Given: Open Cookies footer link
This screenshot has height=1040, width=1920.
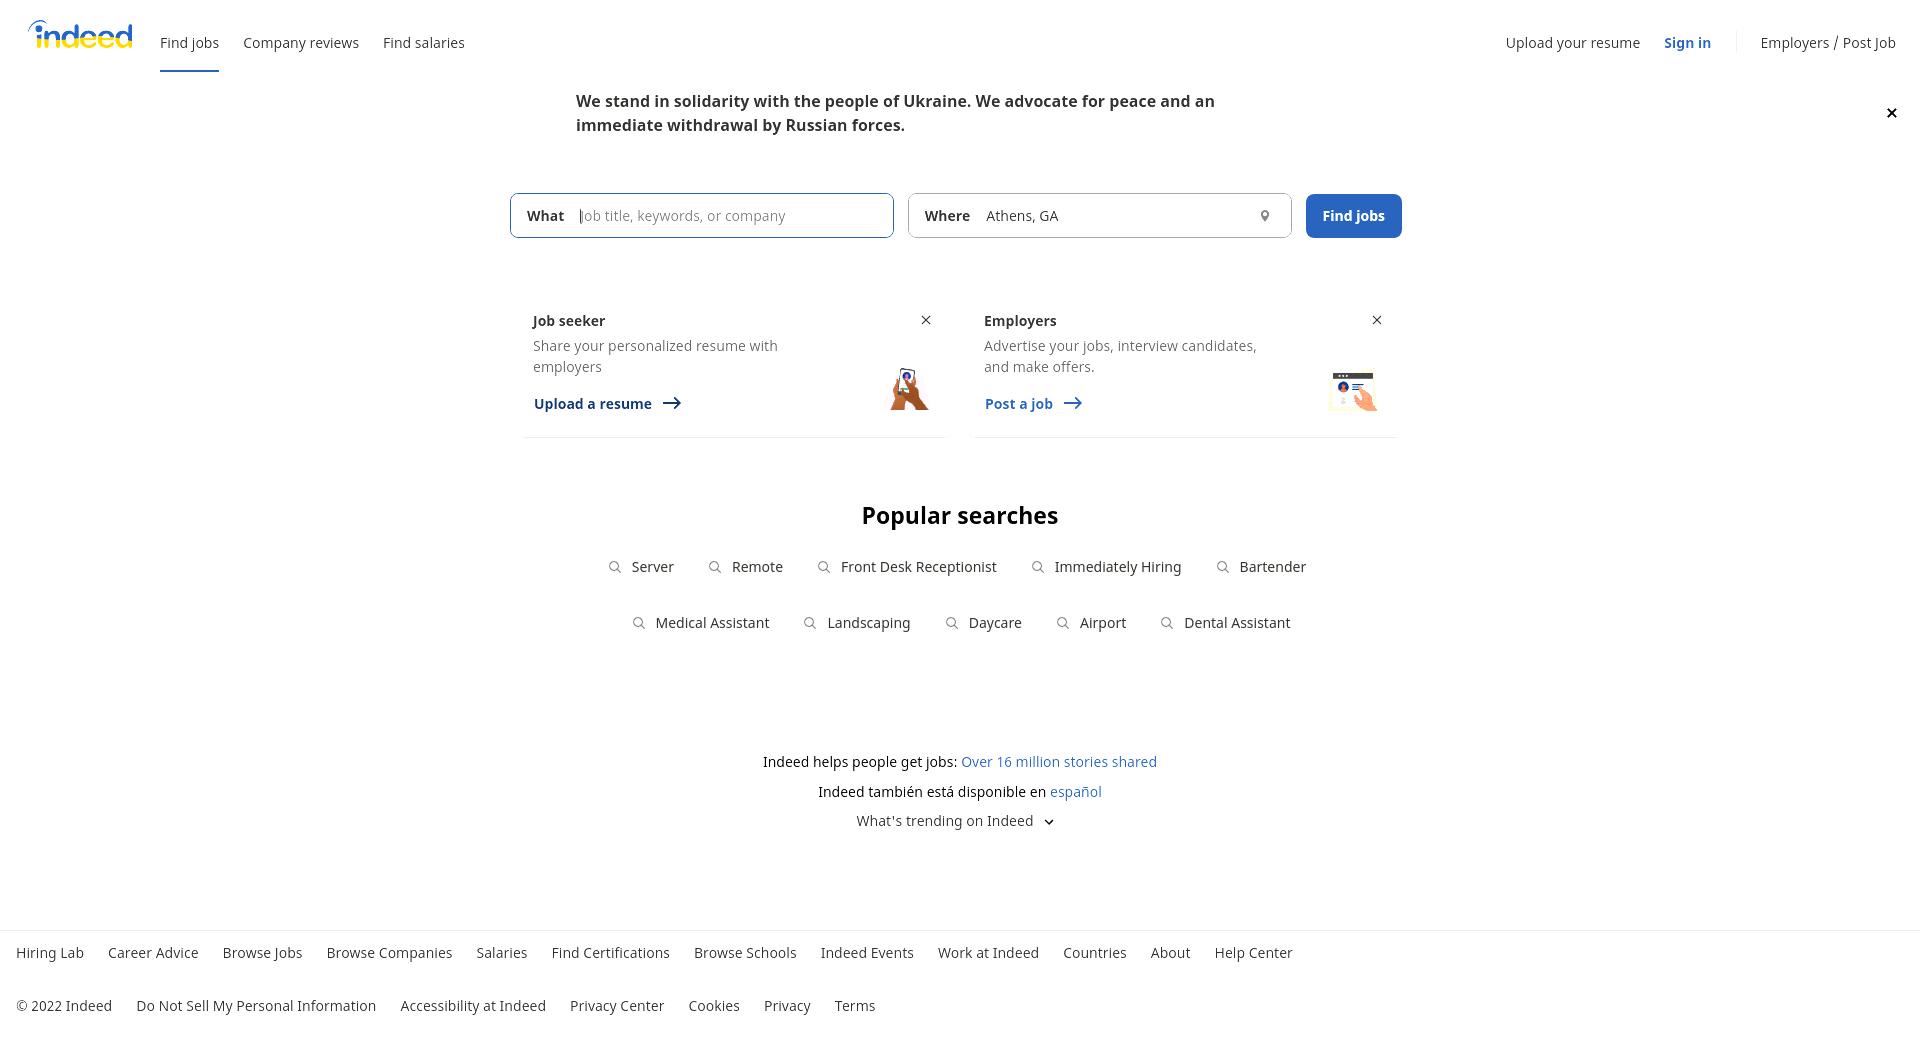Looking at the screenshot, I should tap(714, 1006).
